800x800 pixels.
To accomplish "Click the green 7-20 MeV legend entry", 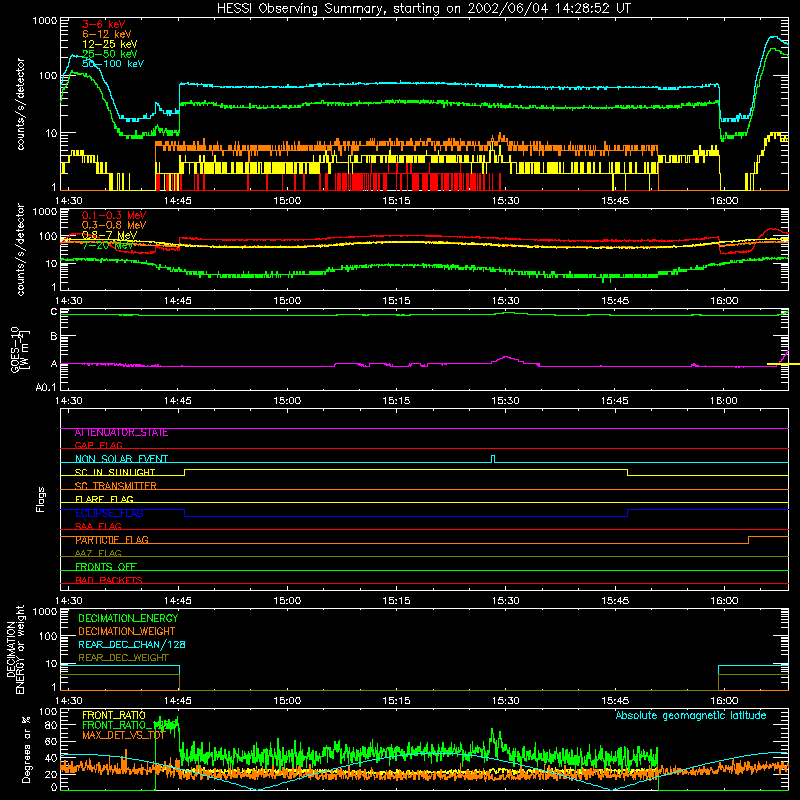I will 108,245.
